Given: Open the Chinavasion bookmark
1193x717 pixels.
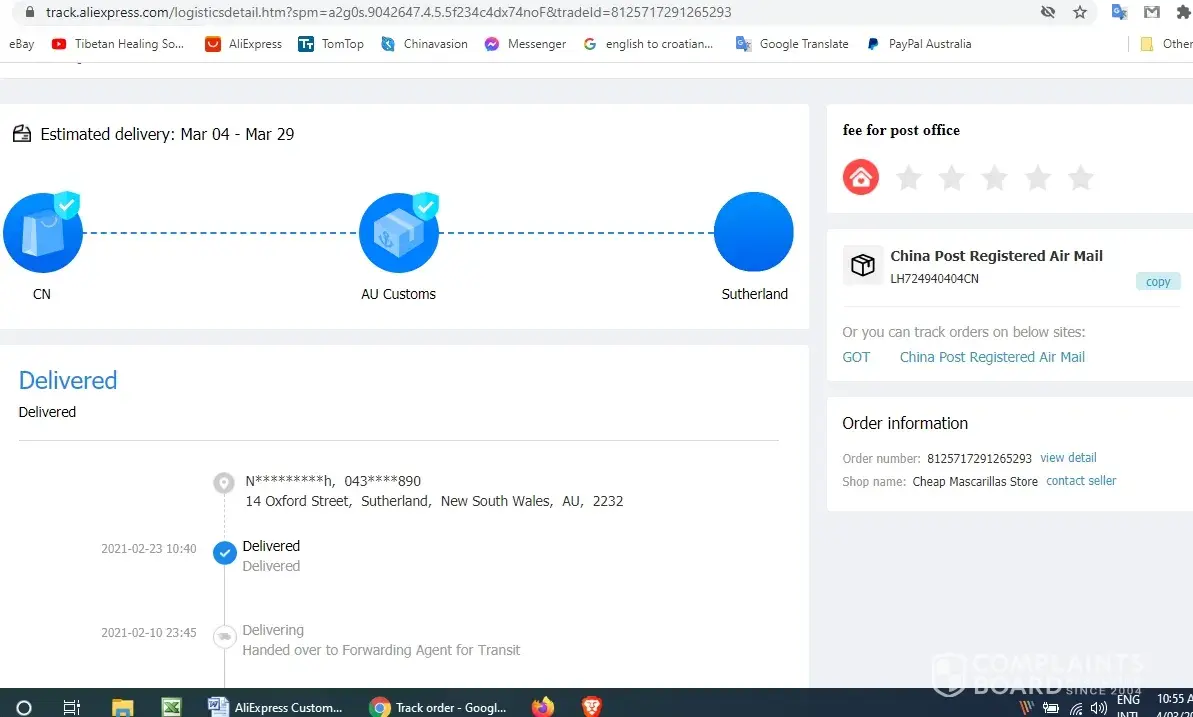Looking at the screenshot, I should coord(424,44).
